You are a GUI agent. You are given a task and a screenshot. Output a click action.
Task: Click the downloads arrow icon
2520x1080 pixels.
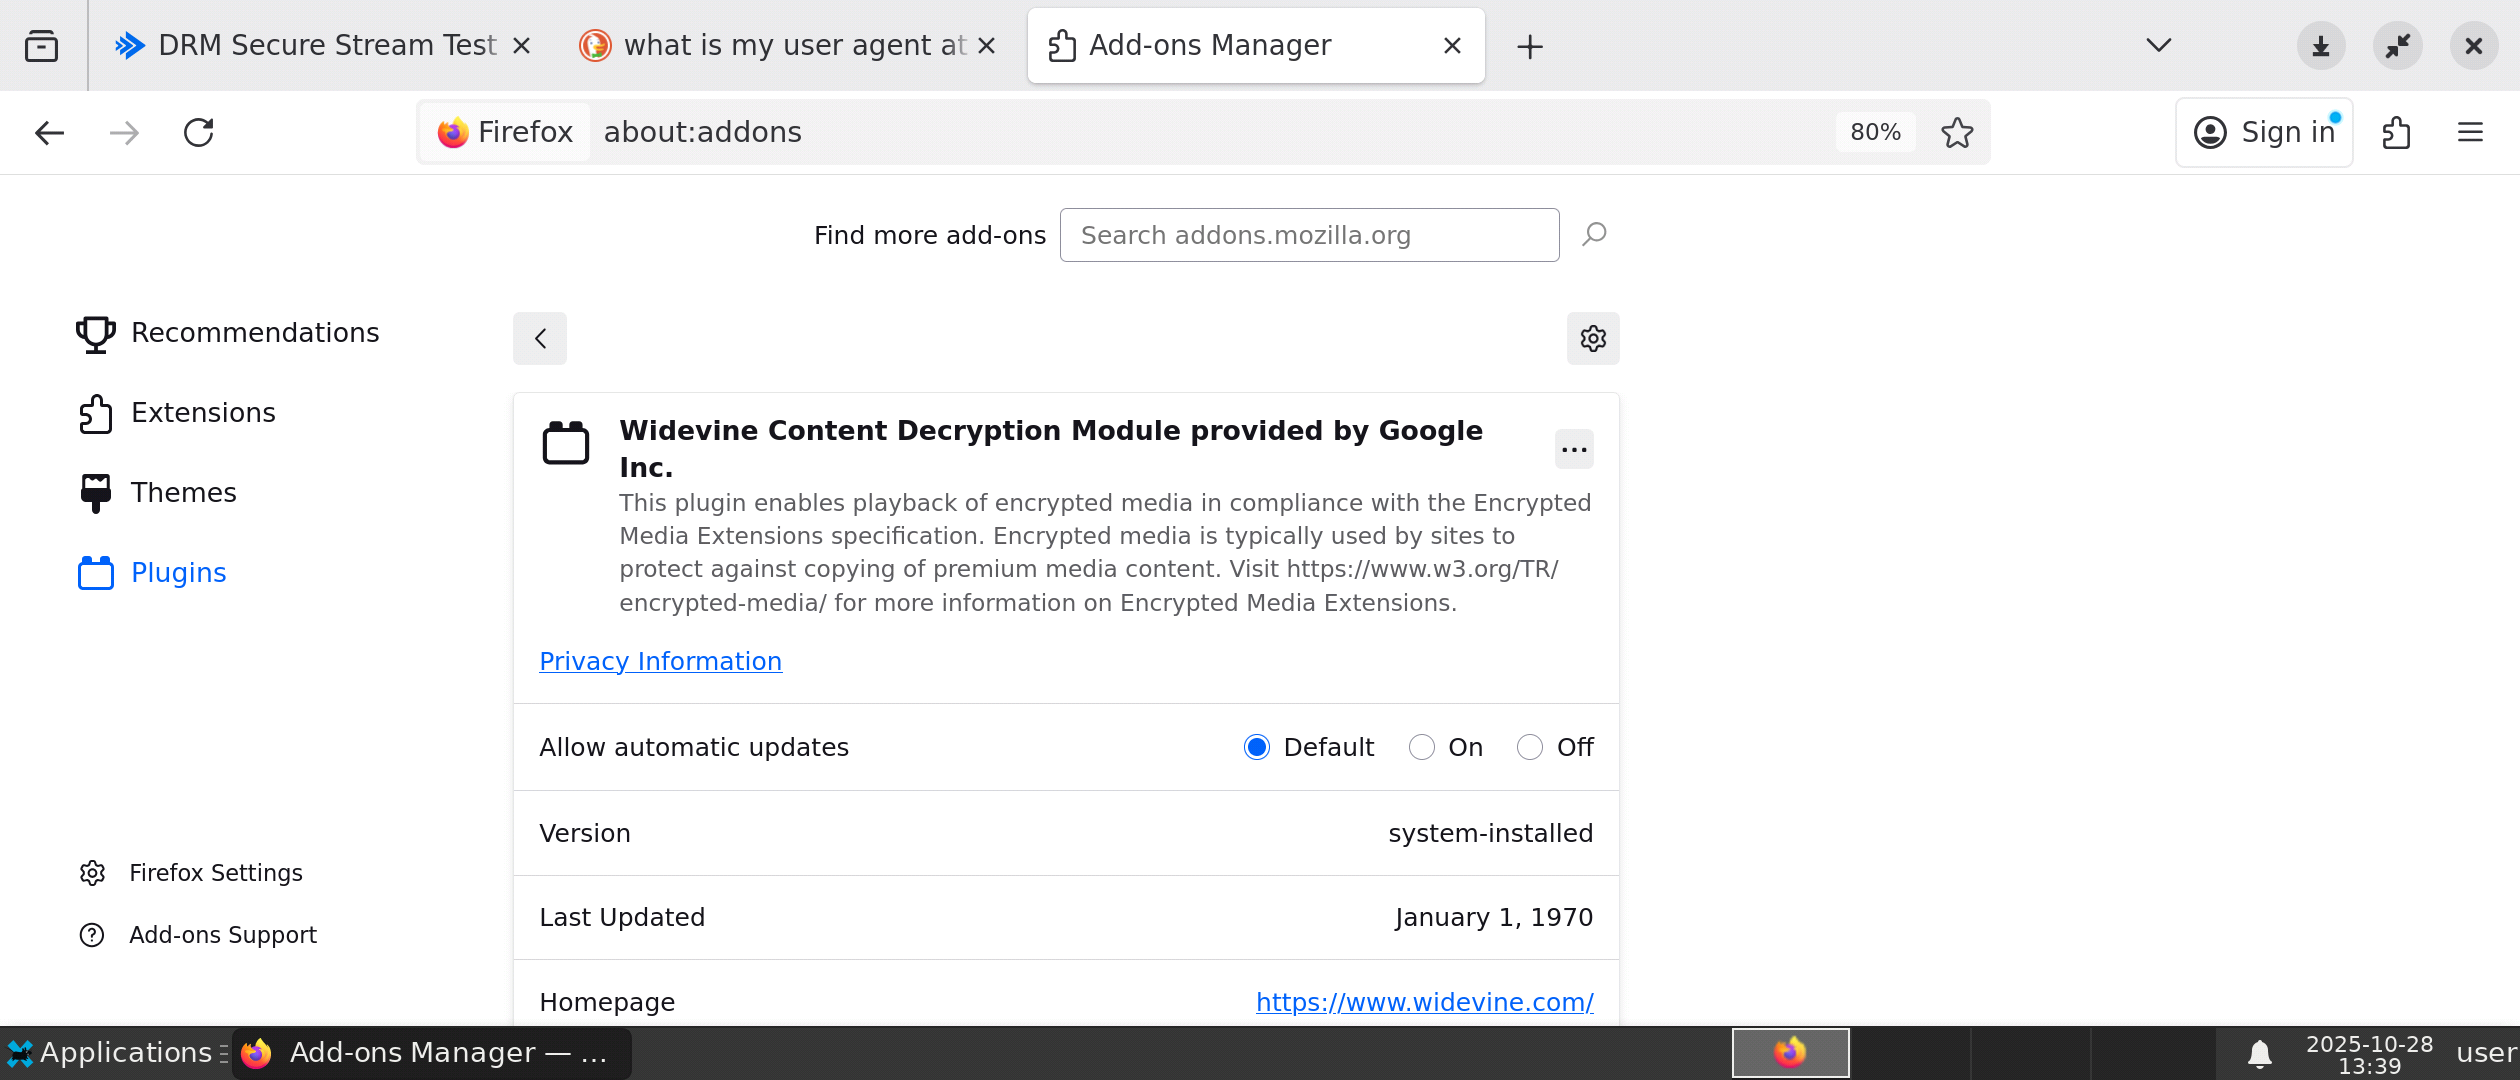[x=2321, y=46]
